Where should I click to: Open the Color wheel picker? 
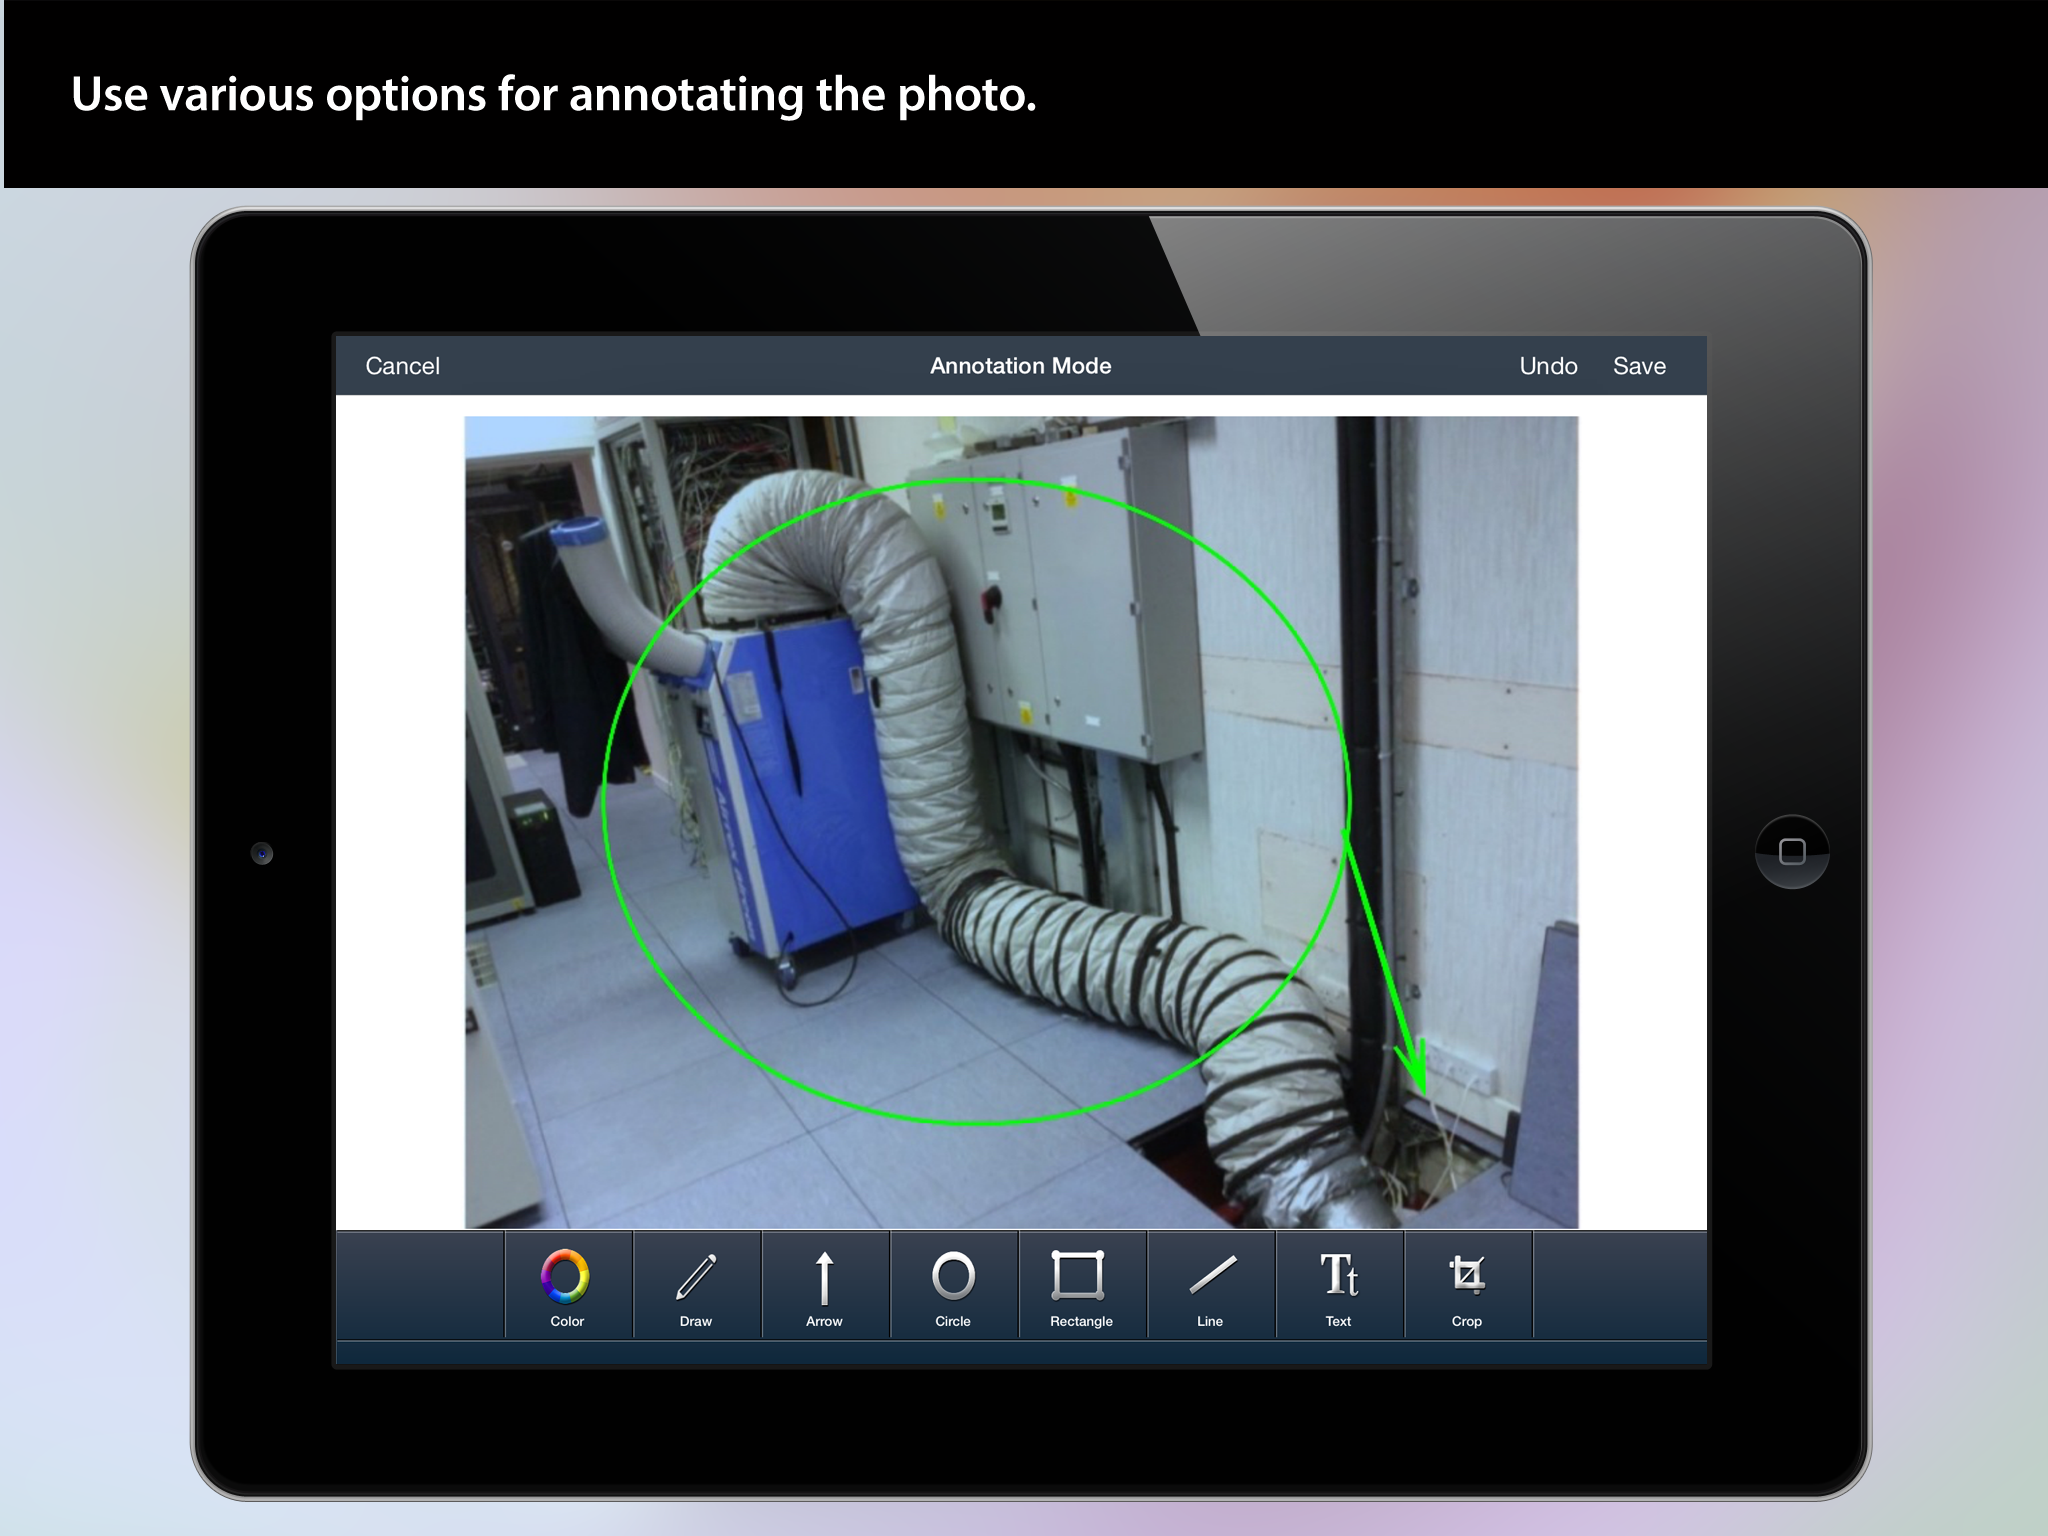coord(567,1286)
